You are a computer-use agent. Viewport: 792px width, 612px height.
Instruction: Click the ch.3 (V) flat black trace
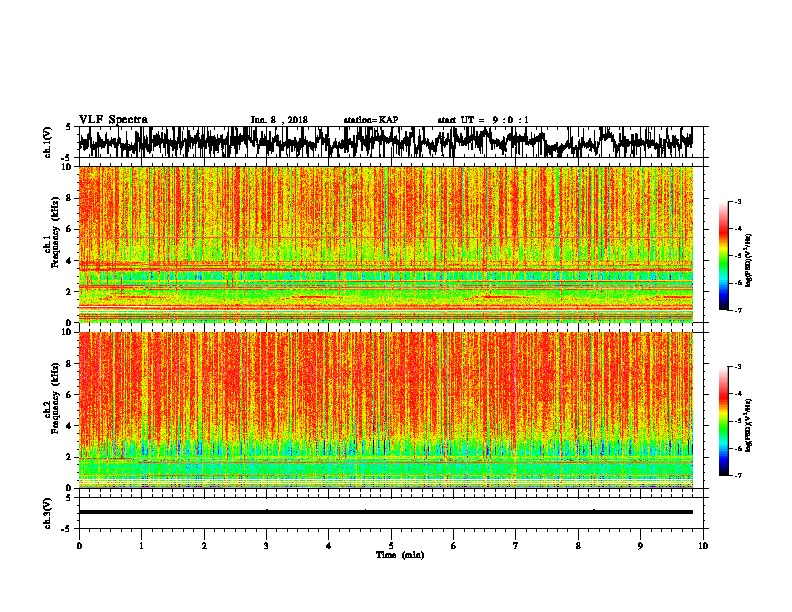point(385,512)
